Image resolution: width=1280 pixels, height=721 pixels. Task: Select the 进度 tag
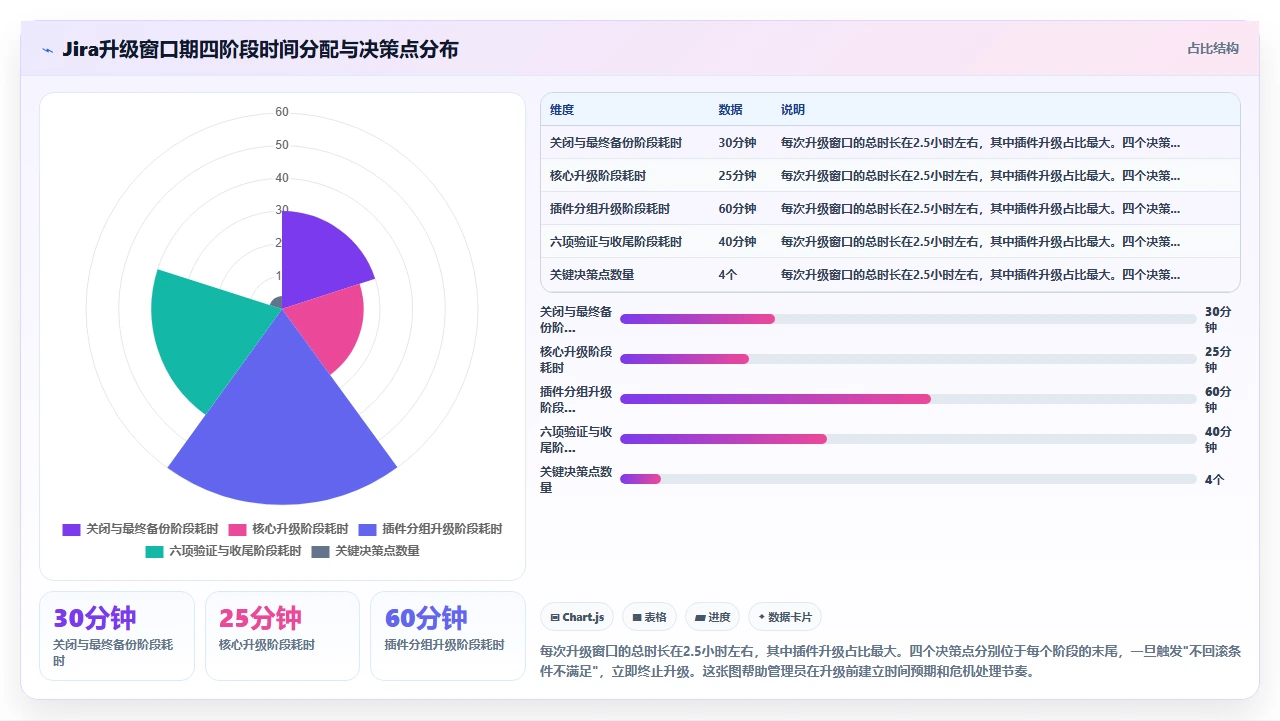713,617
